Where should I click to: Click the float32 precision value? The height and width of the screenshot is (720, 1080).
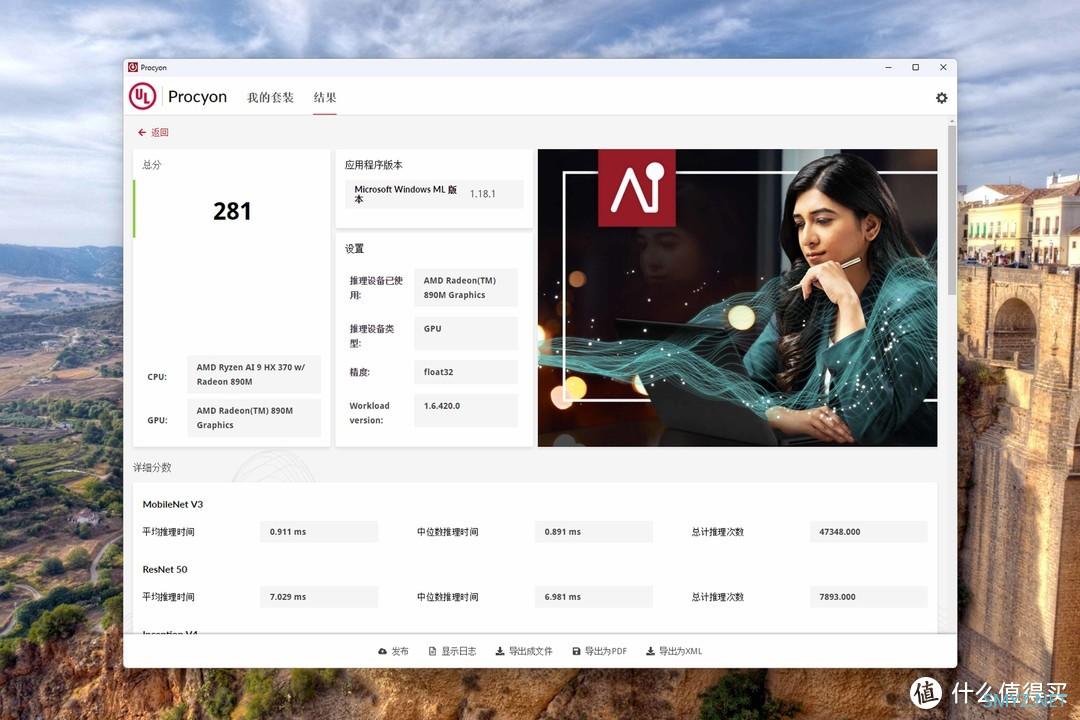[466, 372]
